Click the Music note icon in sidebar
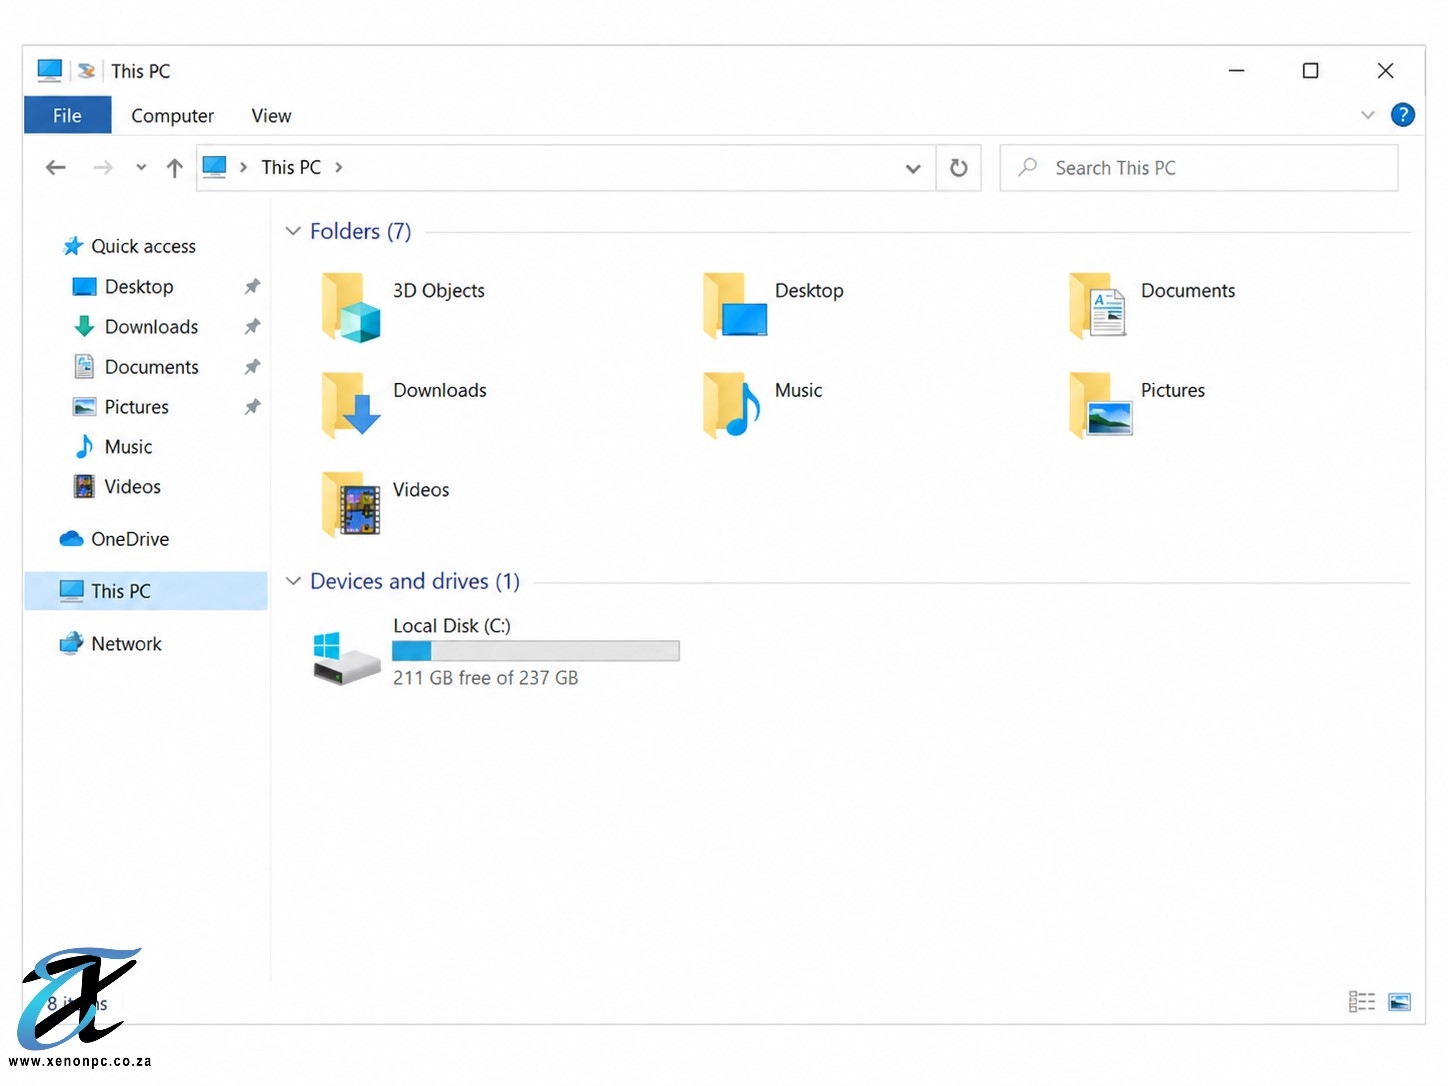 (85, 447)
